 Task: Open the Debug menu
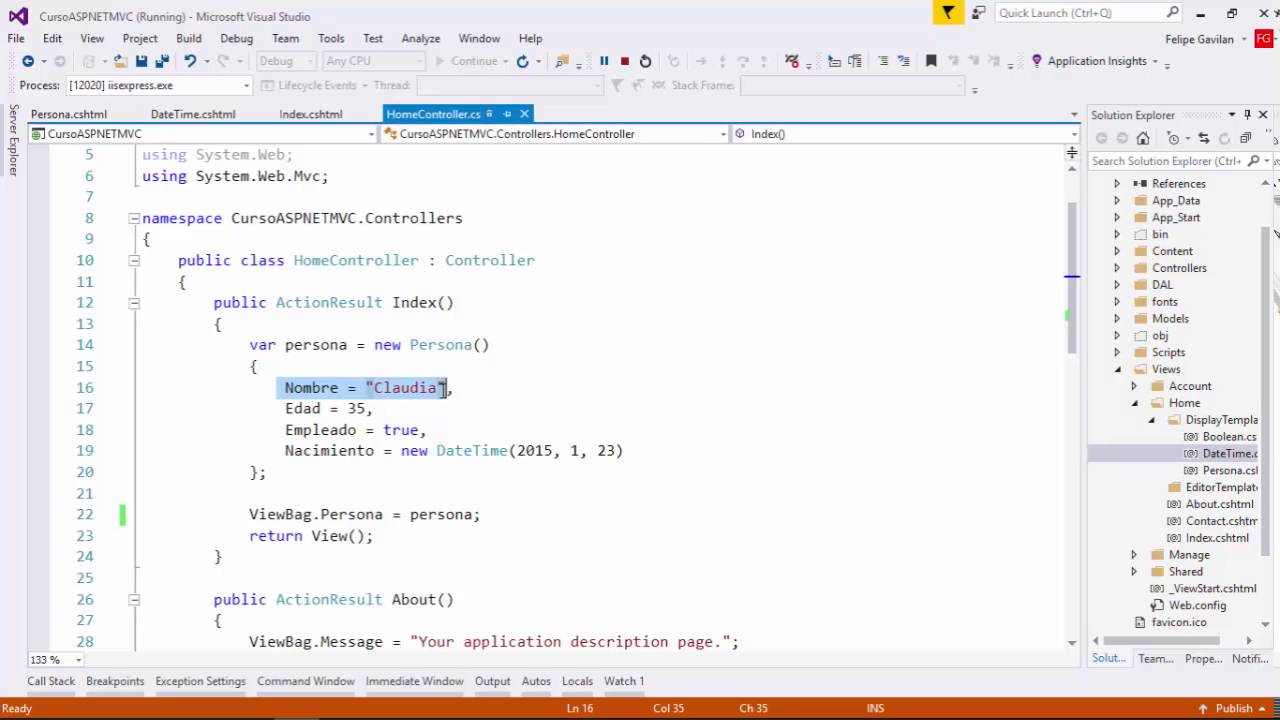pos(236,38)
